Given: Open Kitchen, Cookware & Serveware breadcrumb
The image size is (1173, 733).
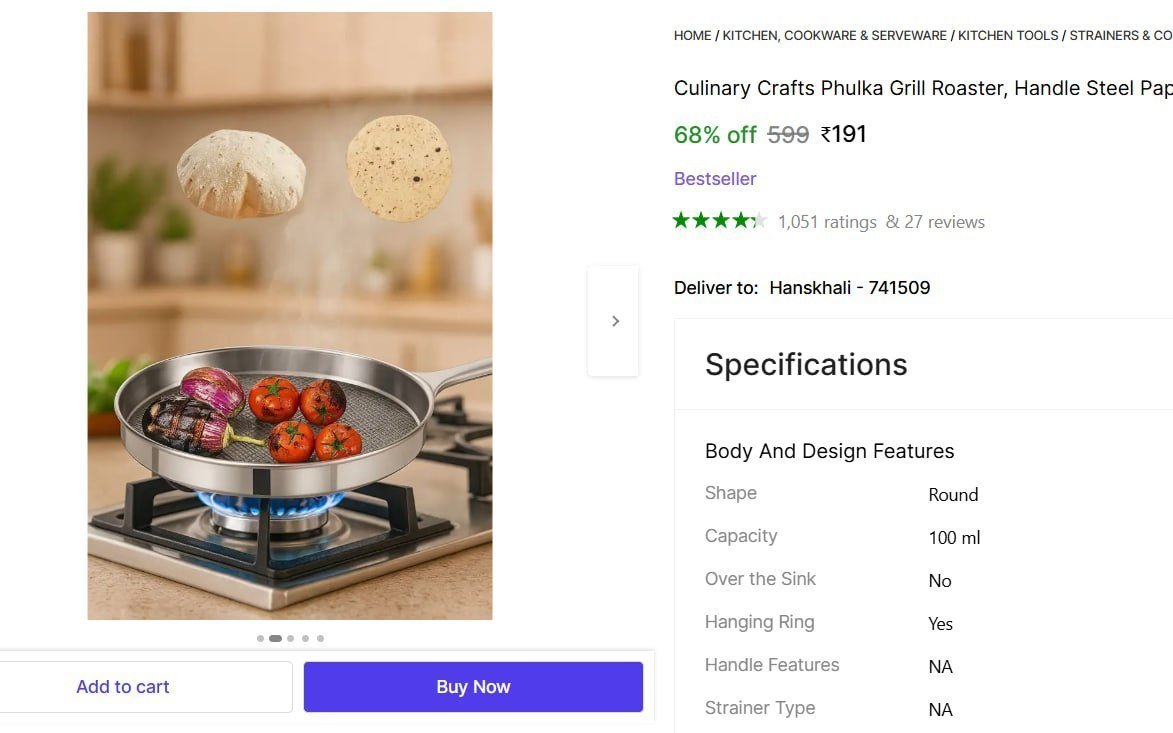Looking at the screenshot, I should tap(835, 35).
